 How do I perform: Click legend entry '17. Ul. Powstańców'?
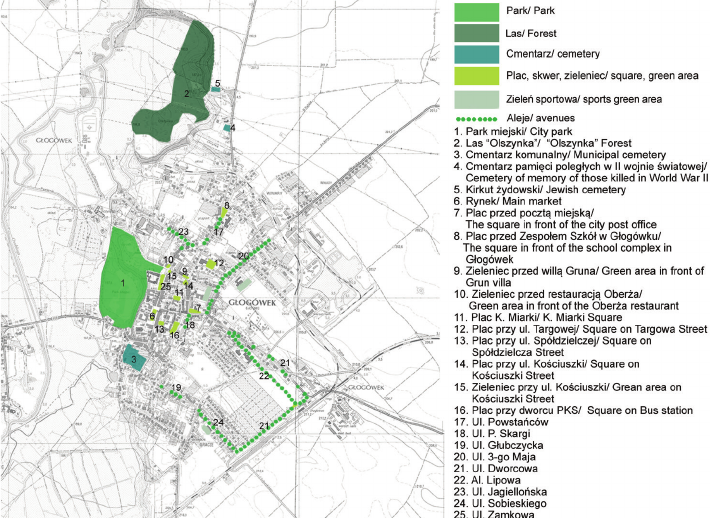(x=501, y=422)
